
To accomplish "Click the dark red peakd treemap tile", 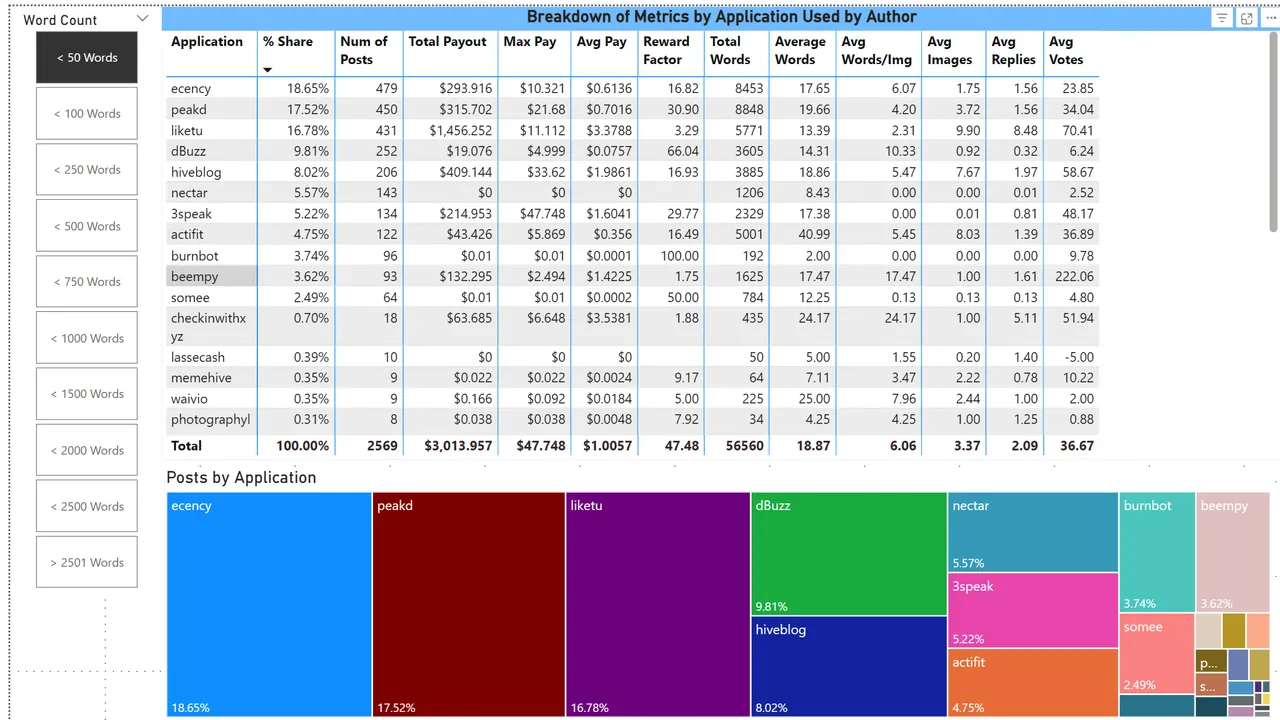I will point(468,604).
